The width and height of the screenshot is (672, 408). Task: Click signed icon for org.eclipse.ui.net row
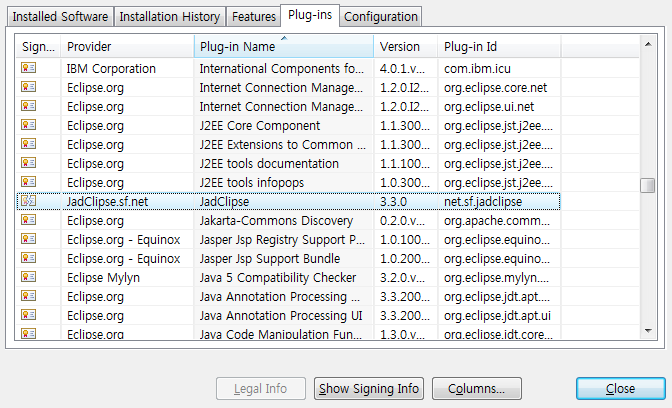[x=28, y=106]
